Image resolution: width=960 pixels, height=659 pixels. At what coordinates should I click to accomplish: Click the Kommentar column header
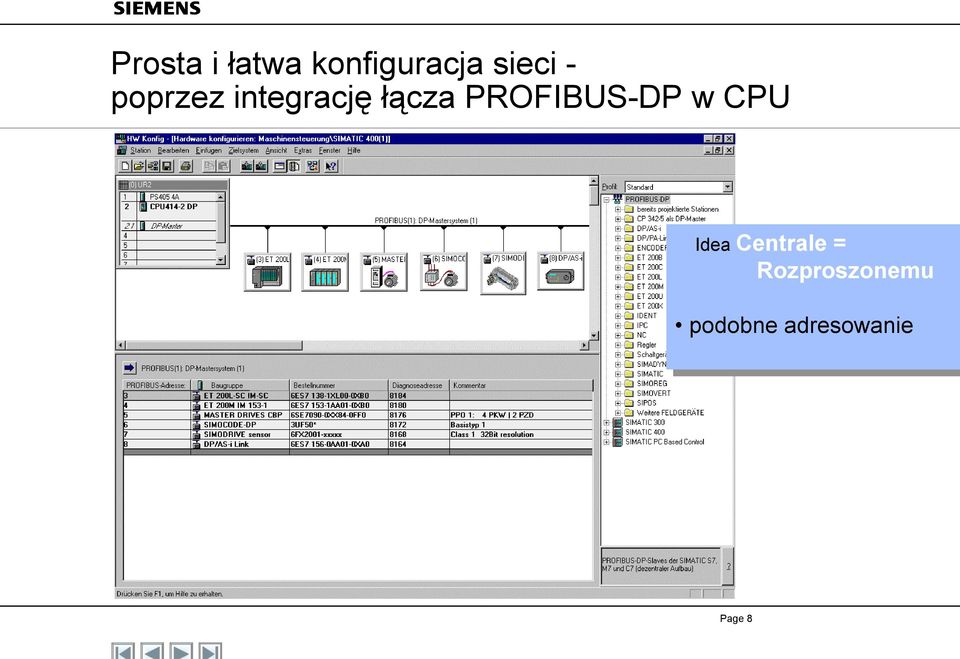coord(521,385)
